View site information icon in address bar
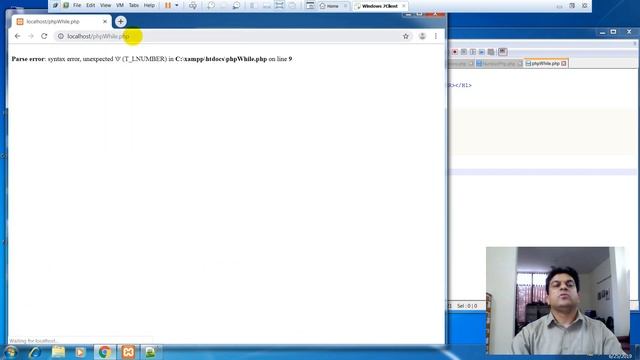640x360 pixels. pos(60,36)
